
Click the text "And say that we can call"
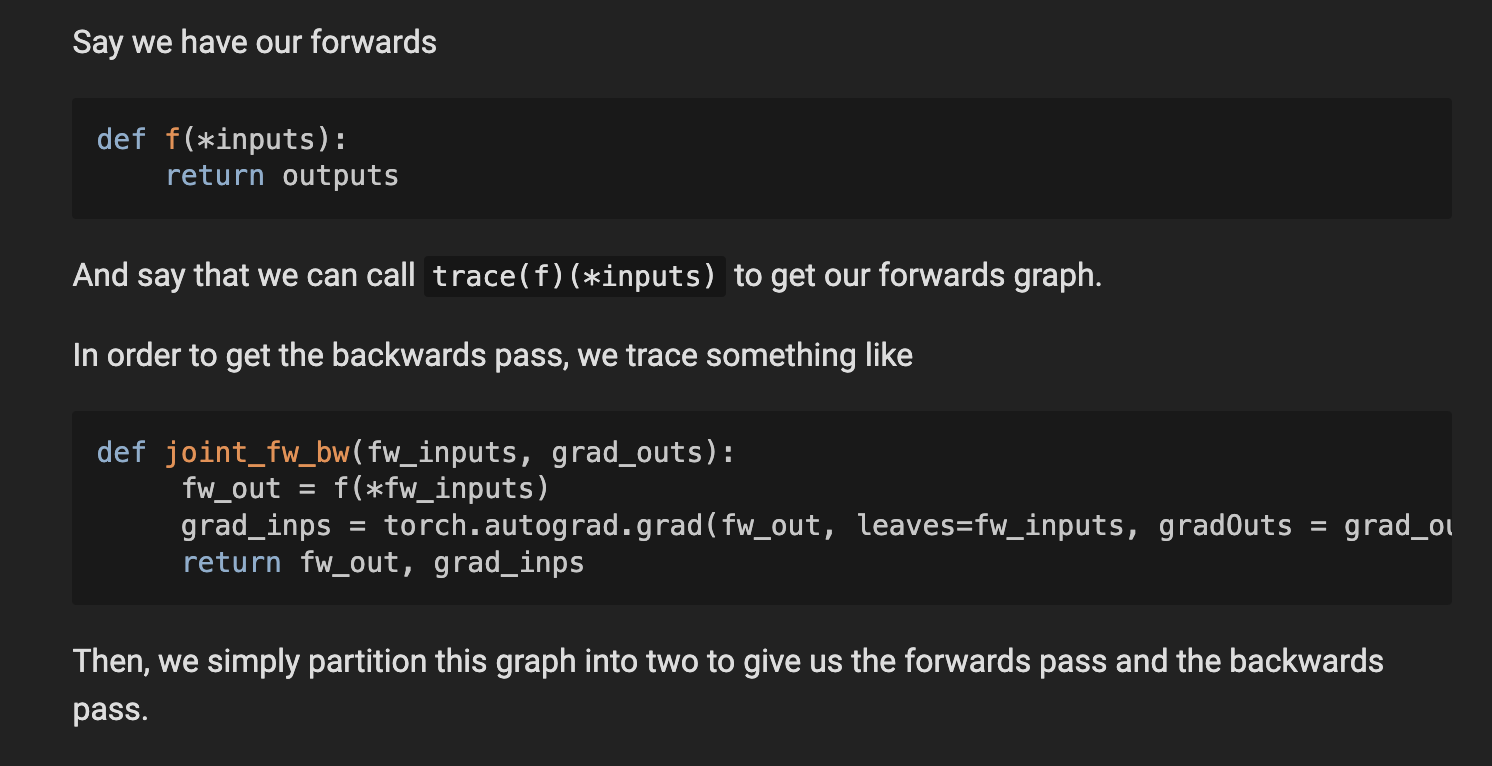coord(244,275)
